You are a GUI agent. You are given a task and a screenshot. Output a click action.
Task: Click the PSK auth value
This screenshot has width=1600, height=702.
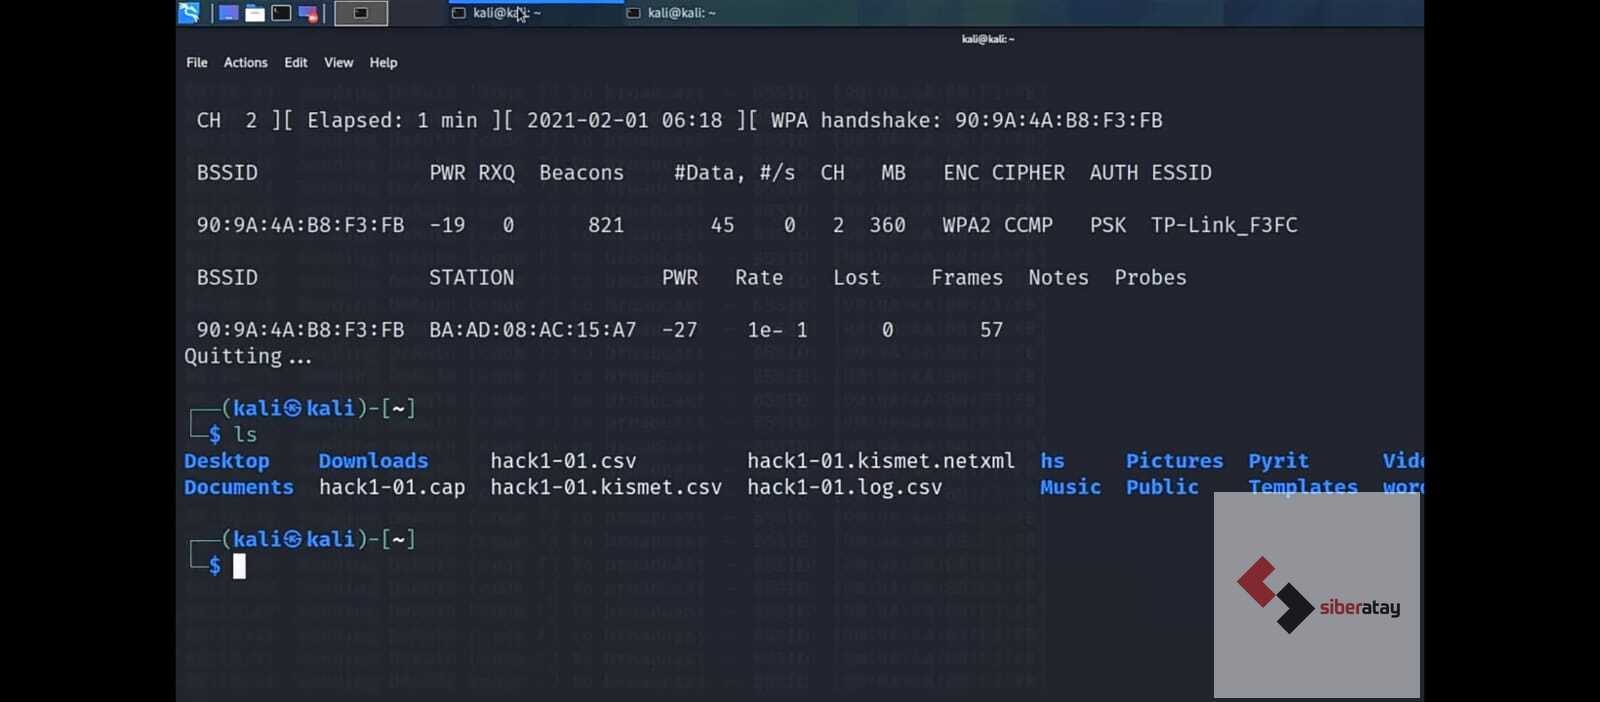(x=1108, y=225)
